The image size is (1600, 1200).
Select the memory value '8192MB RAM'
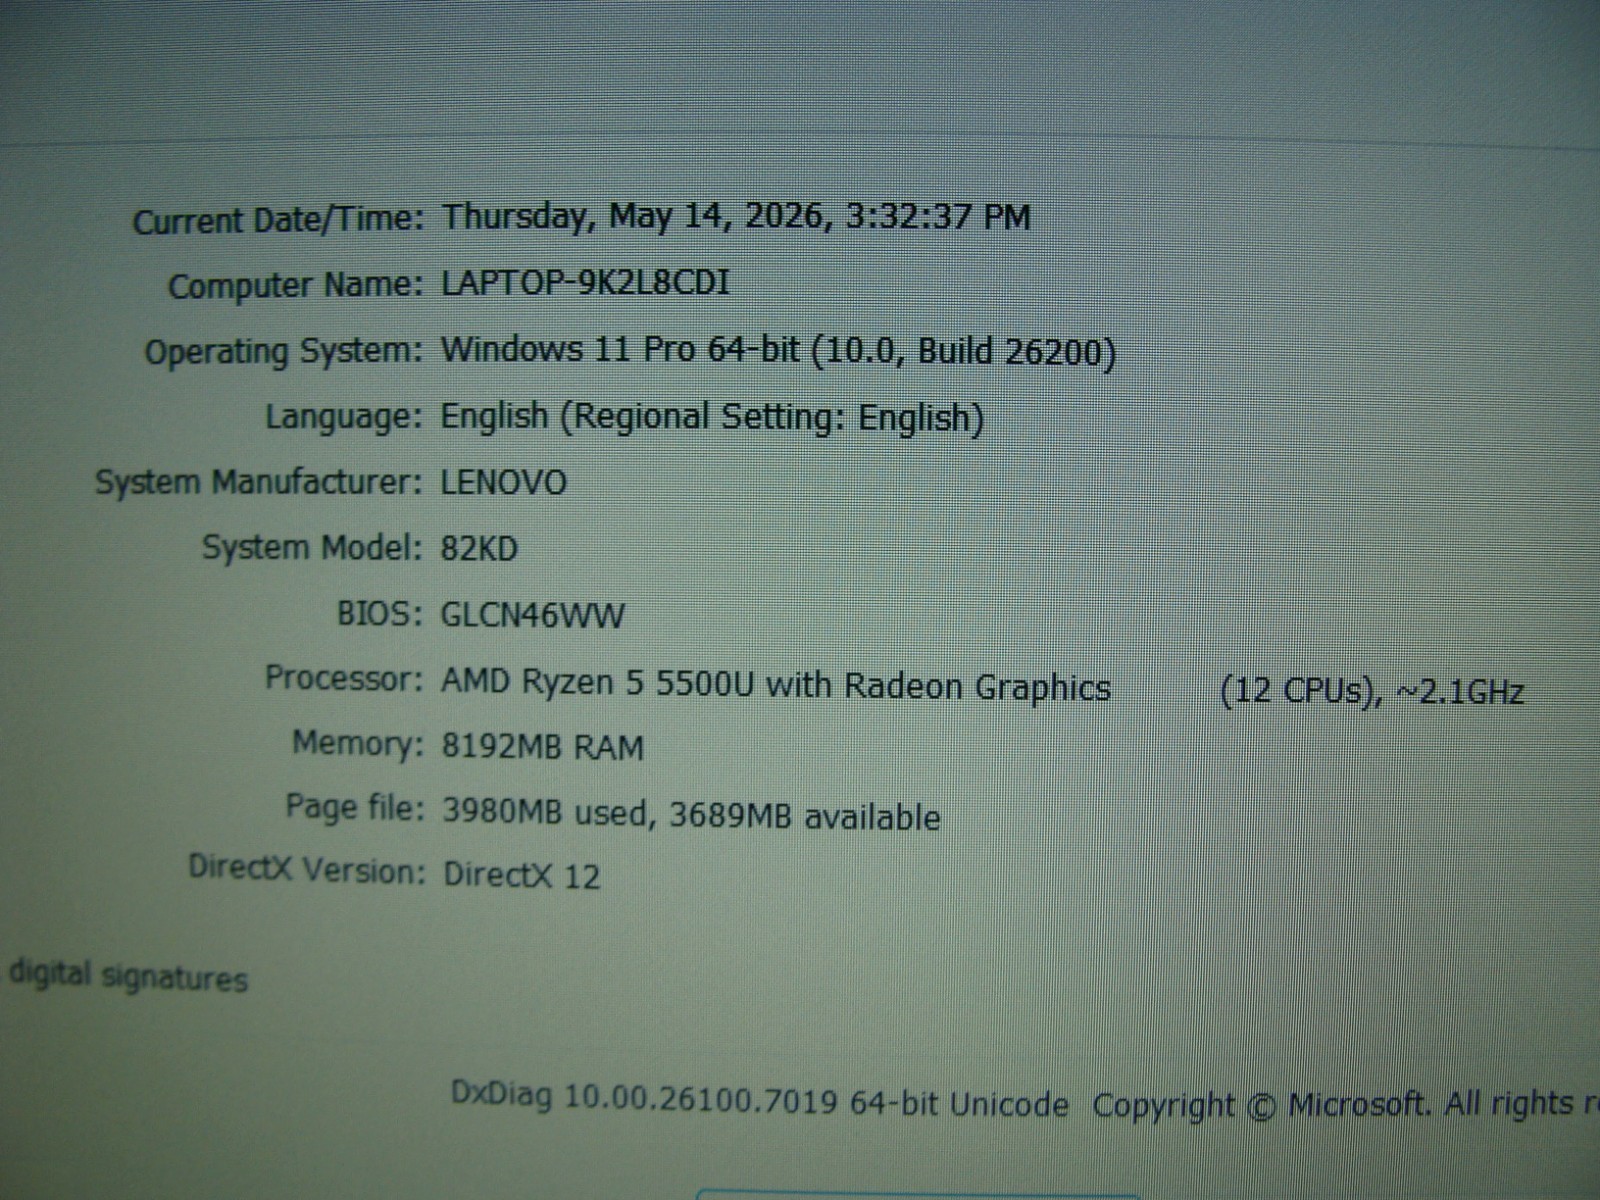543,747
